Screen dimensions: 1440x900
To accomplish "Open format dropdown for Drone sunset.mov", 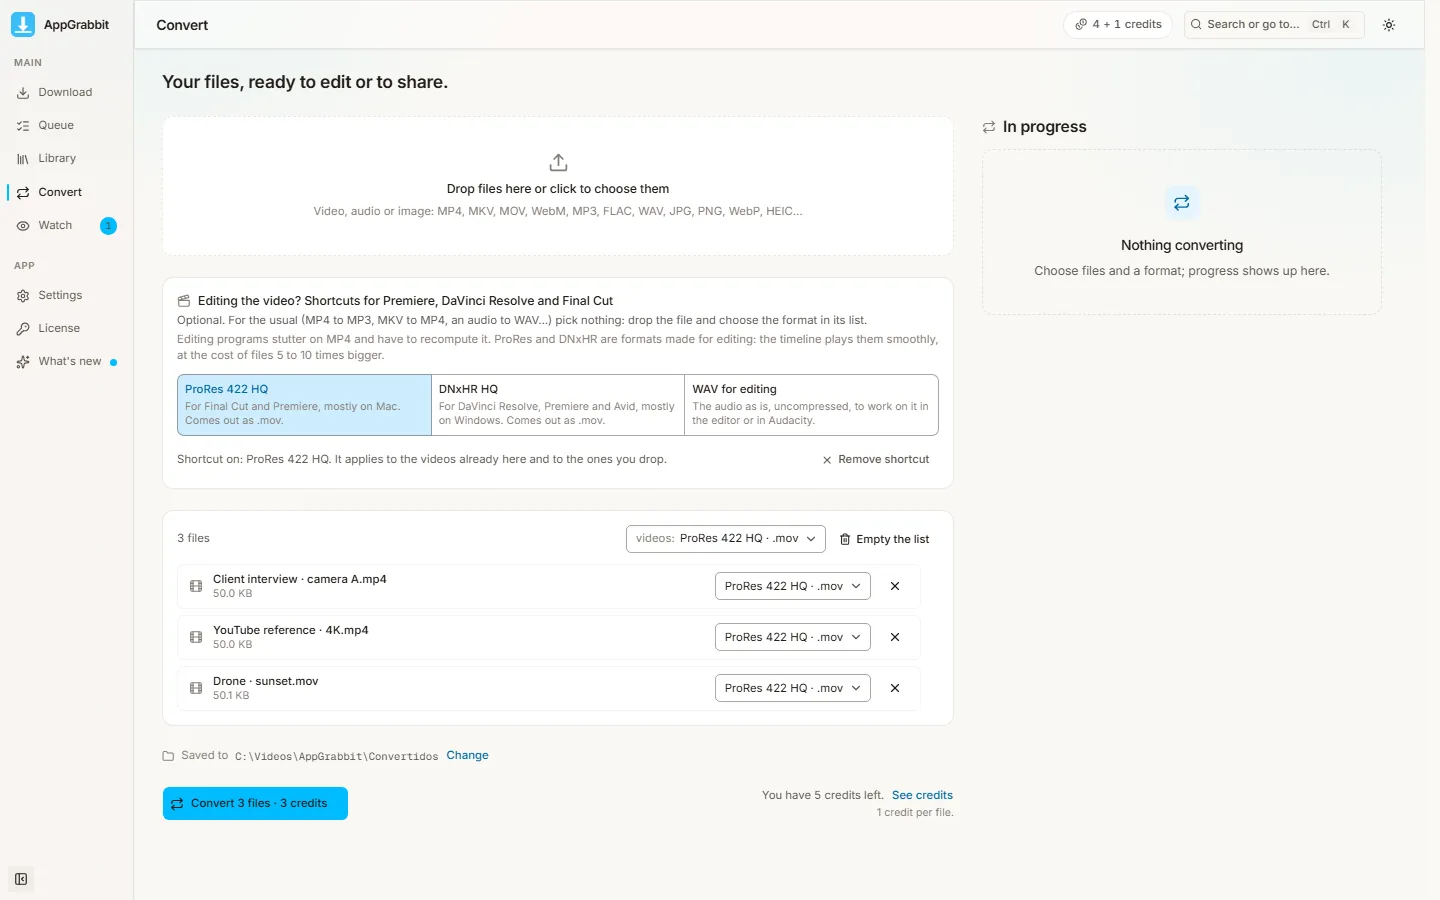I will tap(793, 688).
